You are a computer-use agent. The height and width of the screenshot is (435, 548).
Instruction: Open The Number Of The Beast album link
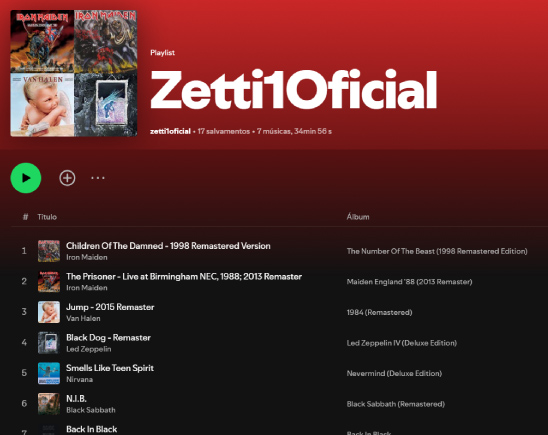(x=437, y=251)
